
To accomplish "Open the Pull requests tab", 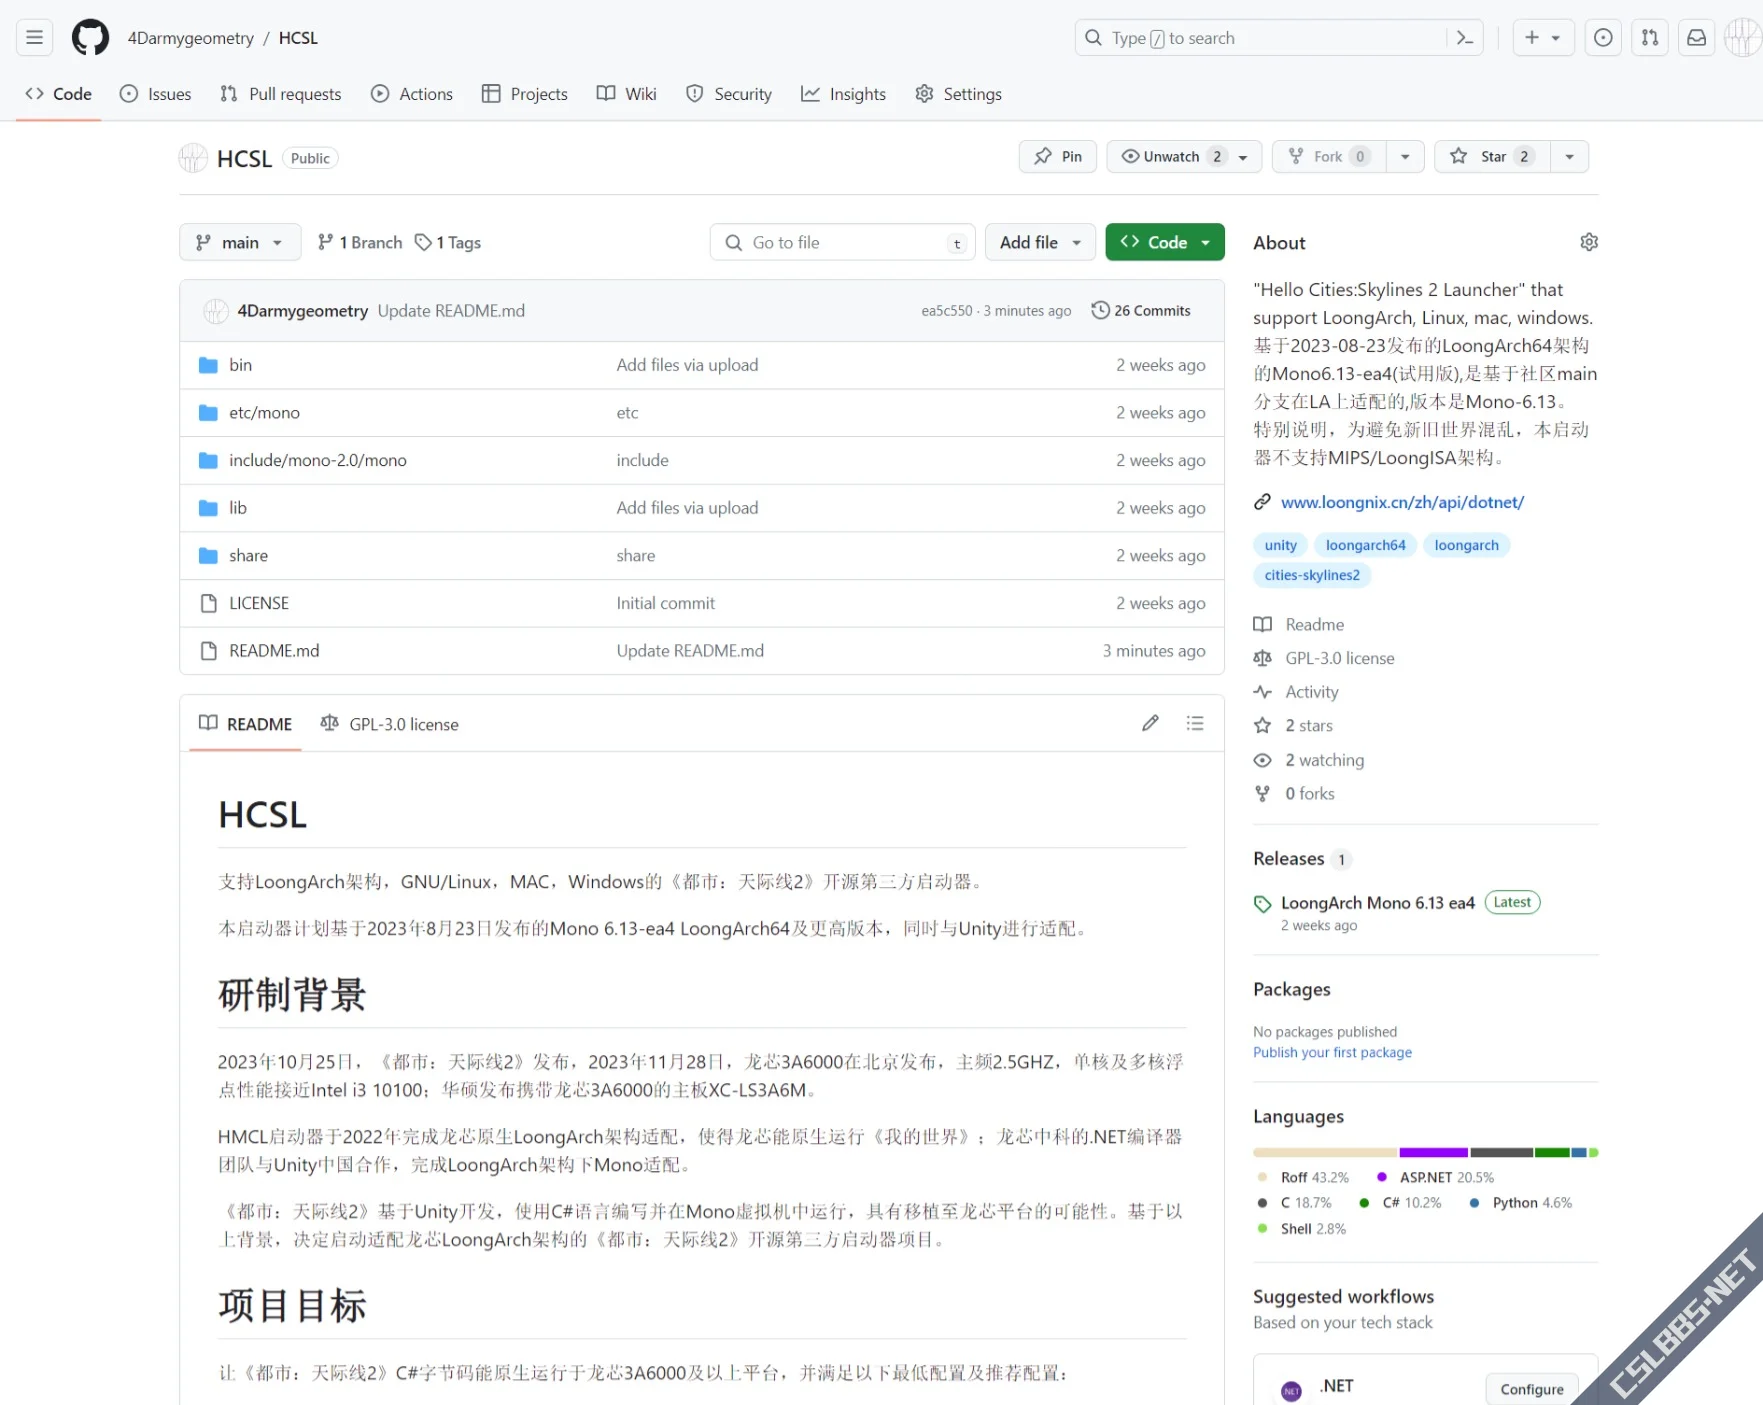I will [281, 94].
